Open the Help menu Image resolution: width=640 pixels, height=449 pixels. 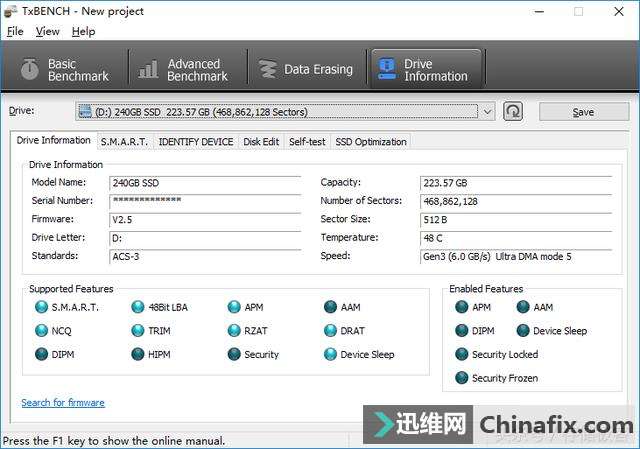point(83,31)
